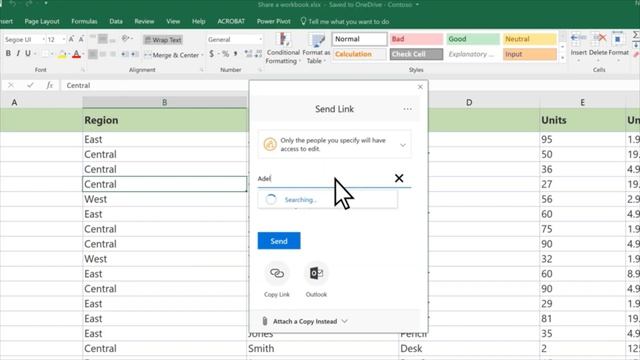This screenshot has width=640, height=360.
Task: Click the Smith cell in bottom row
Action: tap(322, 349)
